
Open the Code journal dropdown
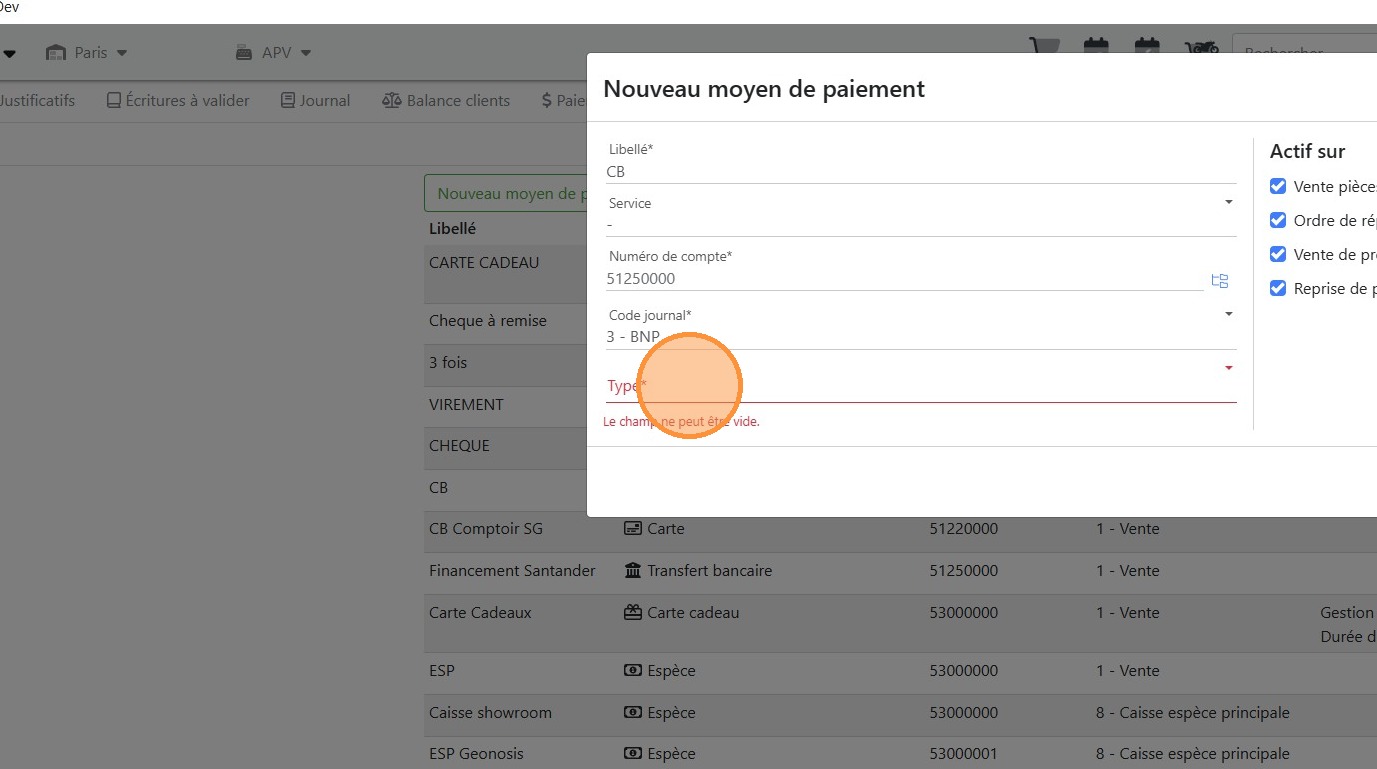(x=921, y=326)
